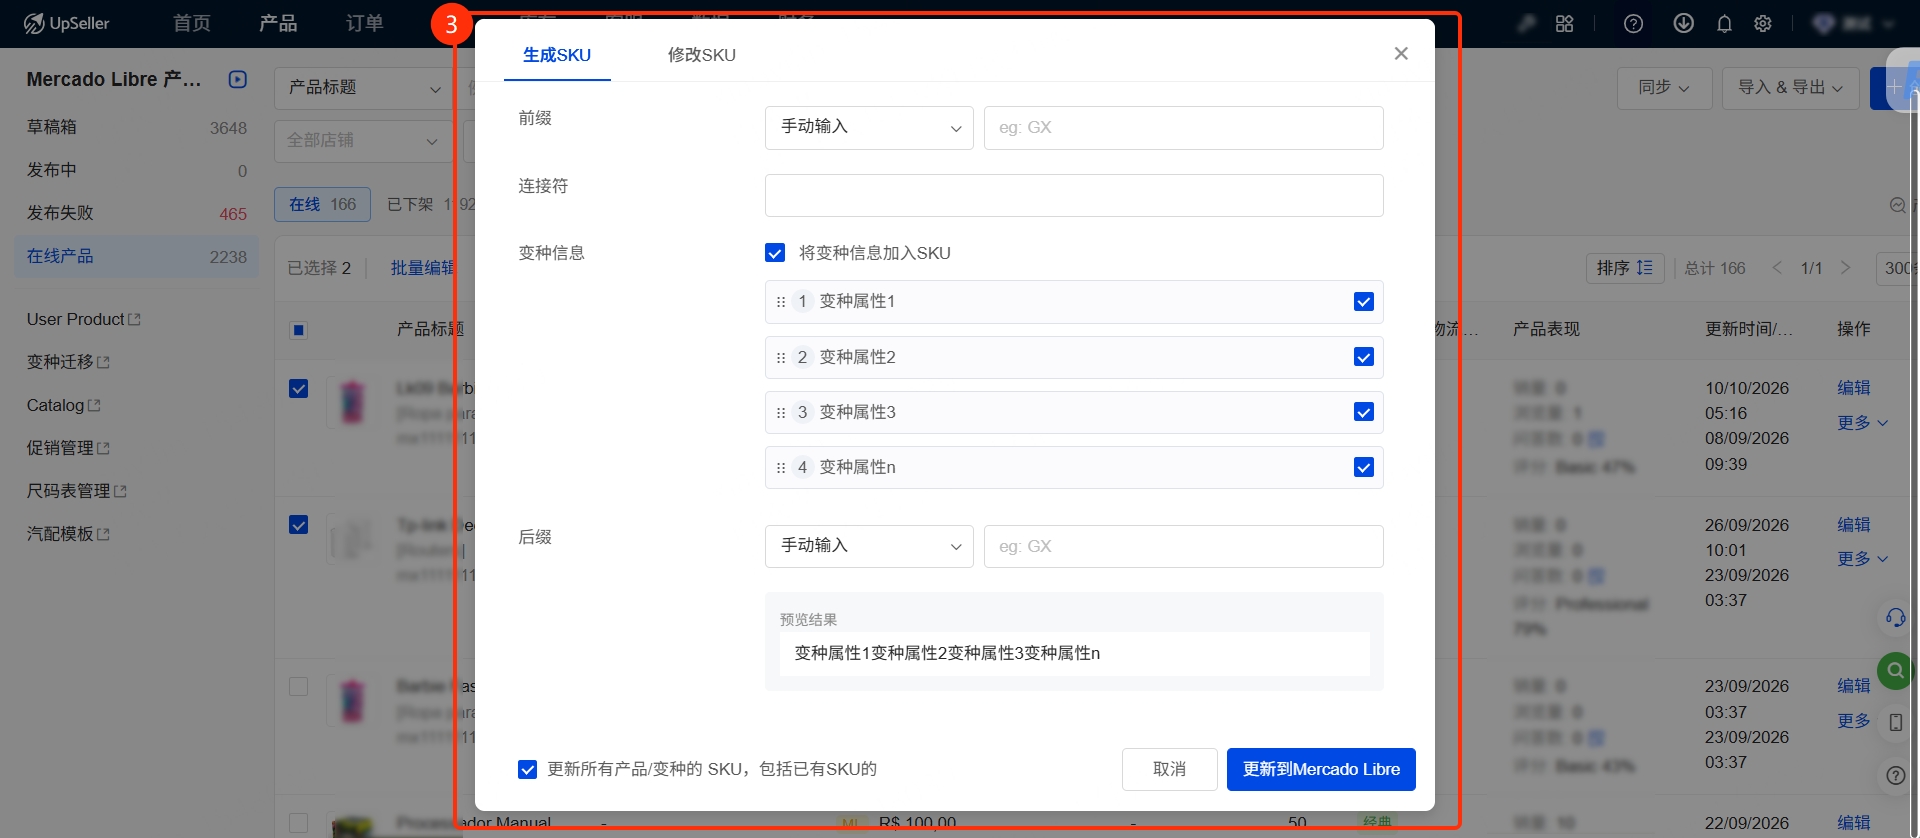Open 首页 in the top navigation

tap(192, 23)
